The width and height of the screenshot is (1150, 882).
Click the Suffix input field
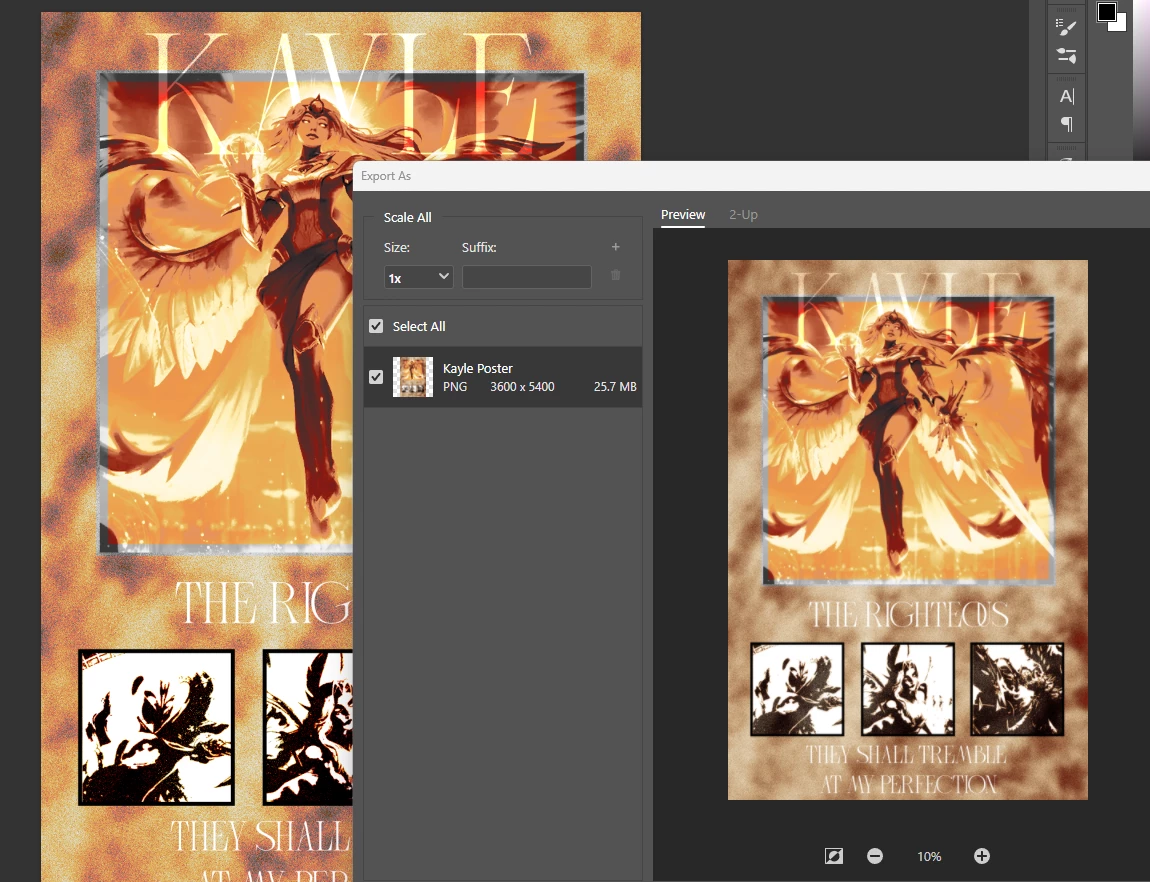click(x=527, y=277)
